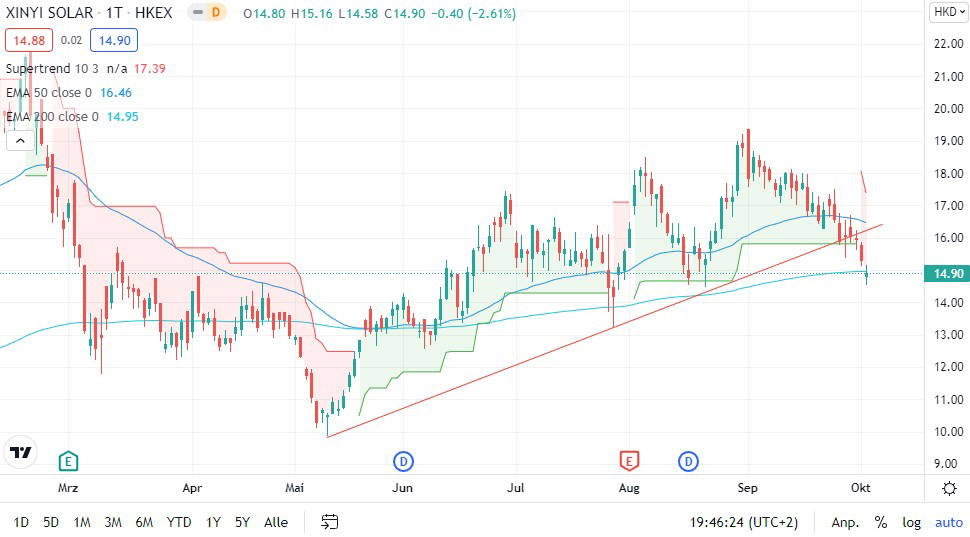
Task: Open the green earnings E marker in März
Action: pyautogui.click(x=68, y=461)
